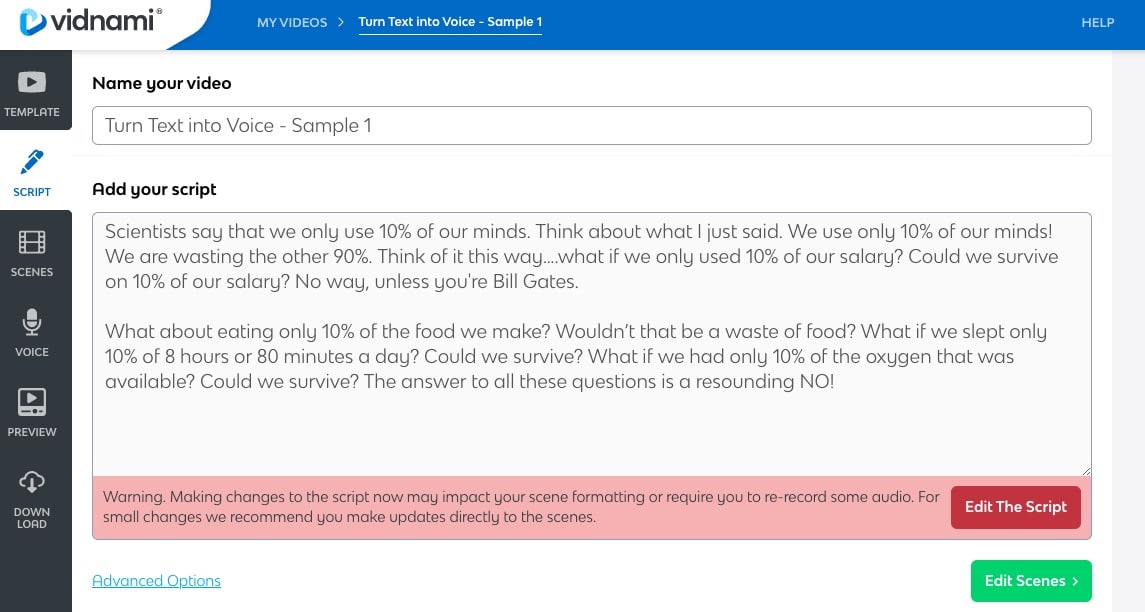The height and width of the screenshot is (612, 1145).
Task: Open the Preview step icon
Action: (32, 402)
